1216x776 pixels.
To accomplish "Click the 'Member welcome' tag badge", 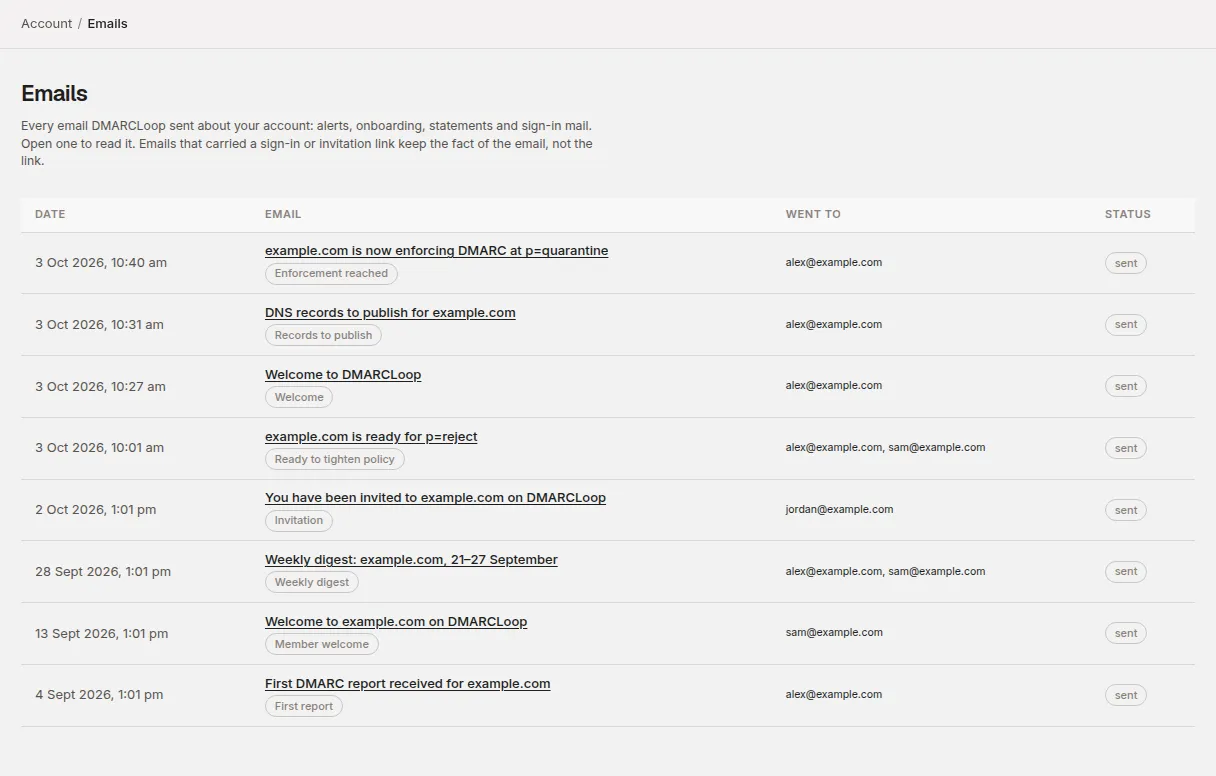I will pyautogui.click(x=321, y=644).
